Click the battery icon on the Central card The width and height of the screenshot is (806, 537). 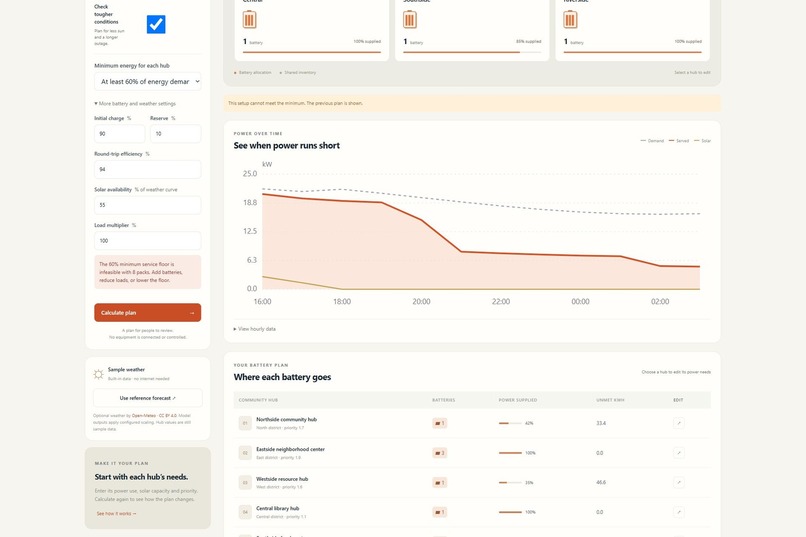click(249, 20)
